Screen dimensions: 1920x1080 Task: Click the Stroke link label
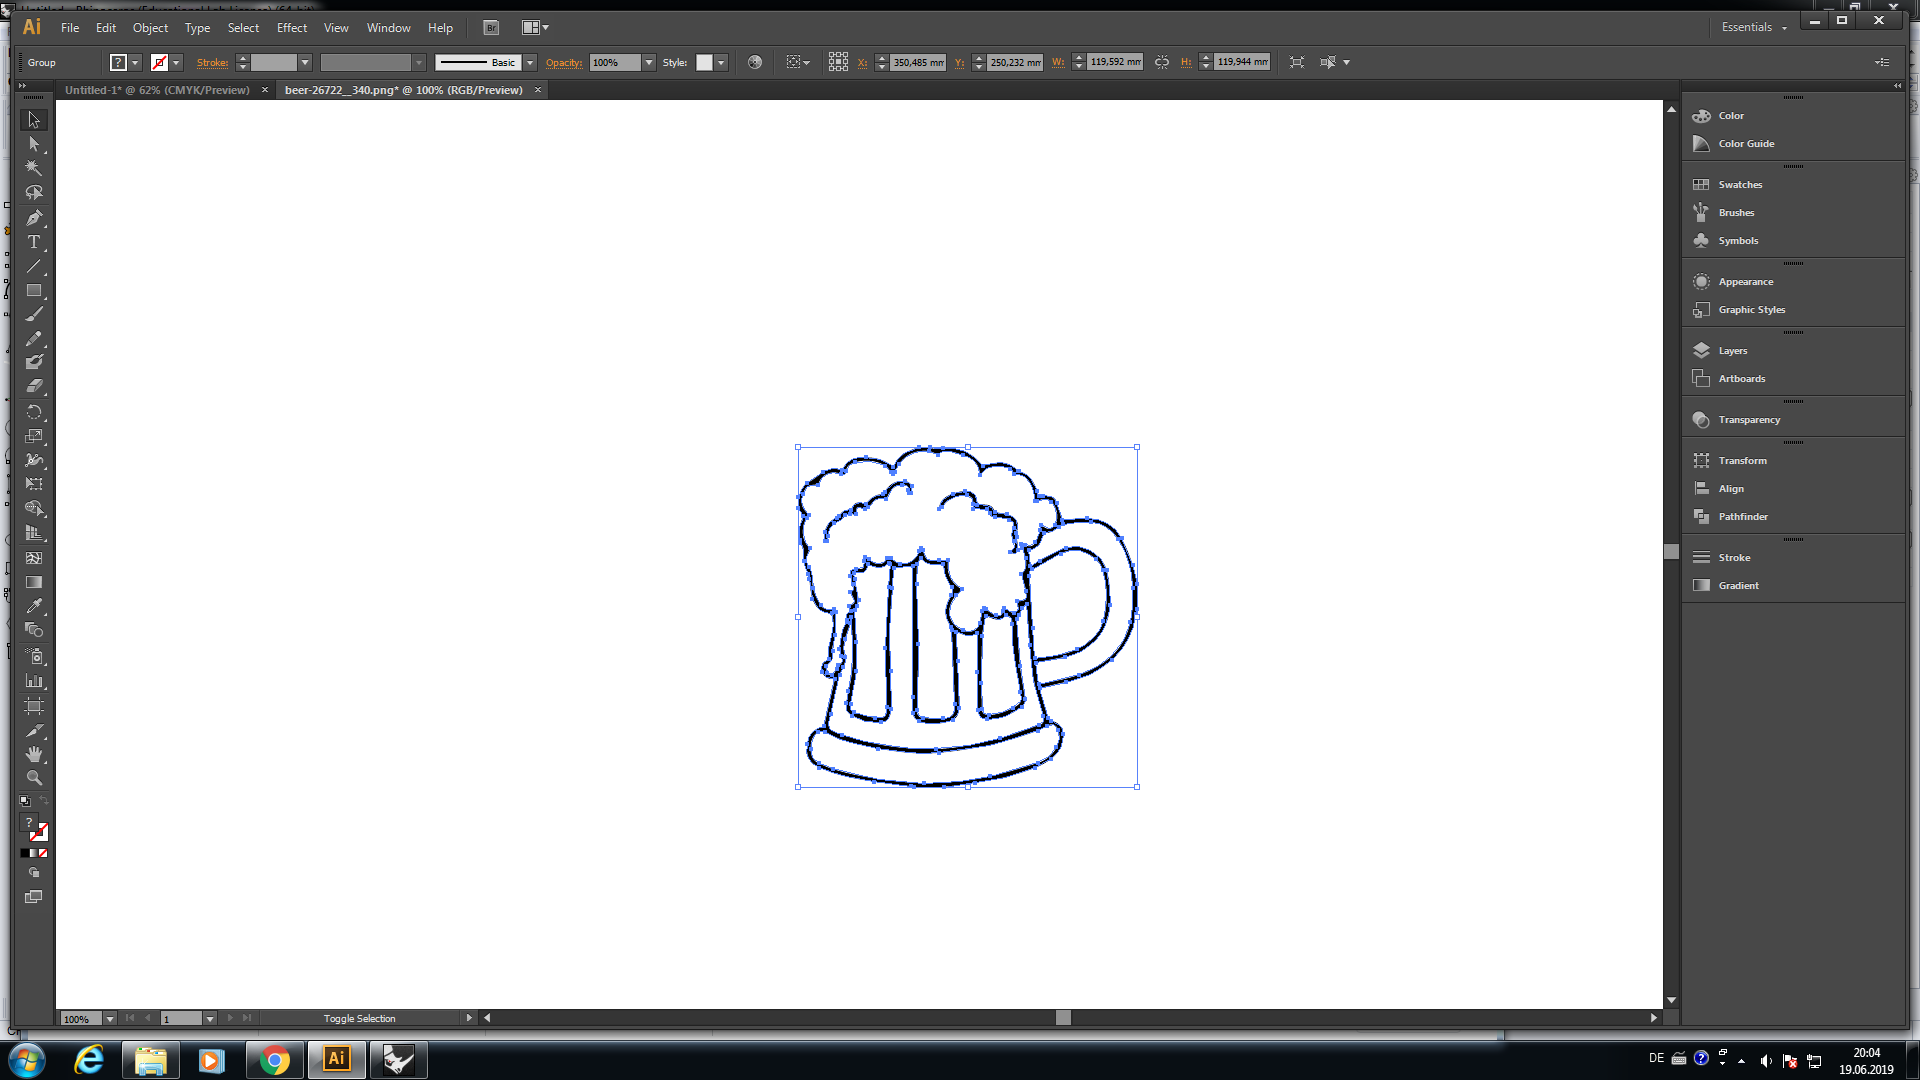point(212,62)
